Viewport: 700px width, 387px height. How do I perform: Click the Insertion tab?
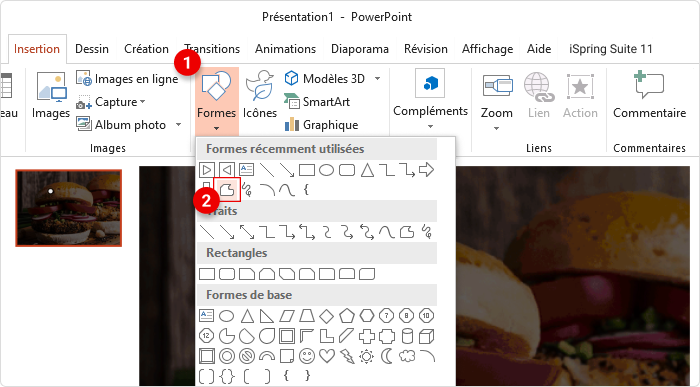coord(37,49)
